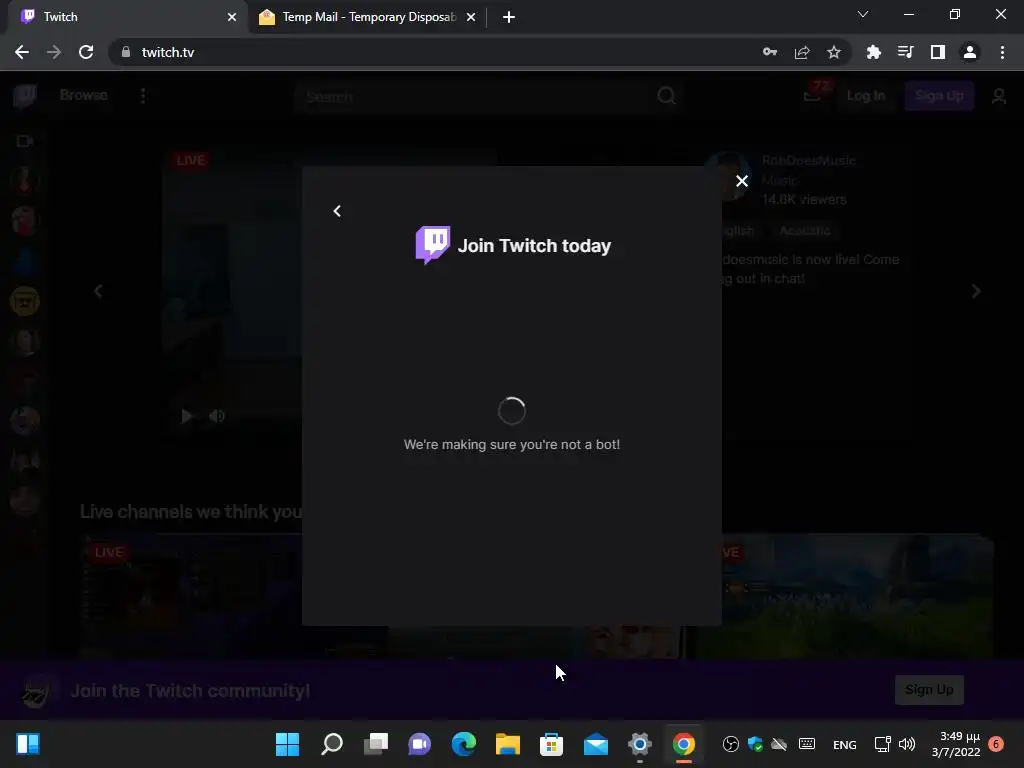Open the Twitch user menu icon
The width and height of the screenshot is (1024, 768).
pyautogui.click(x=999, y=97)
